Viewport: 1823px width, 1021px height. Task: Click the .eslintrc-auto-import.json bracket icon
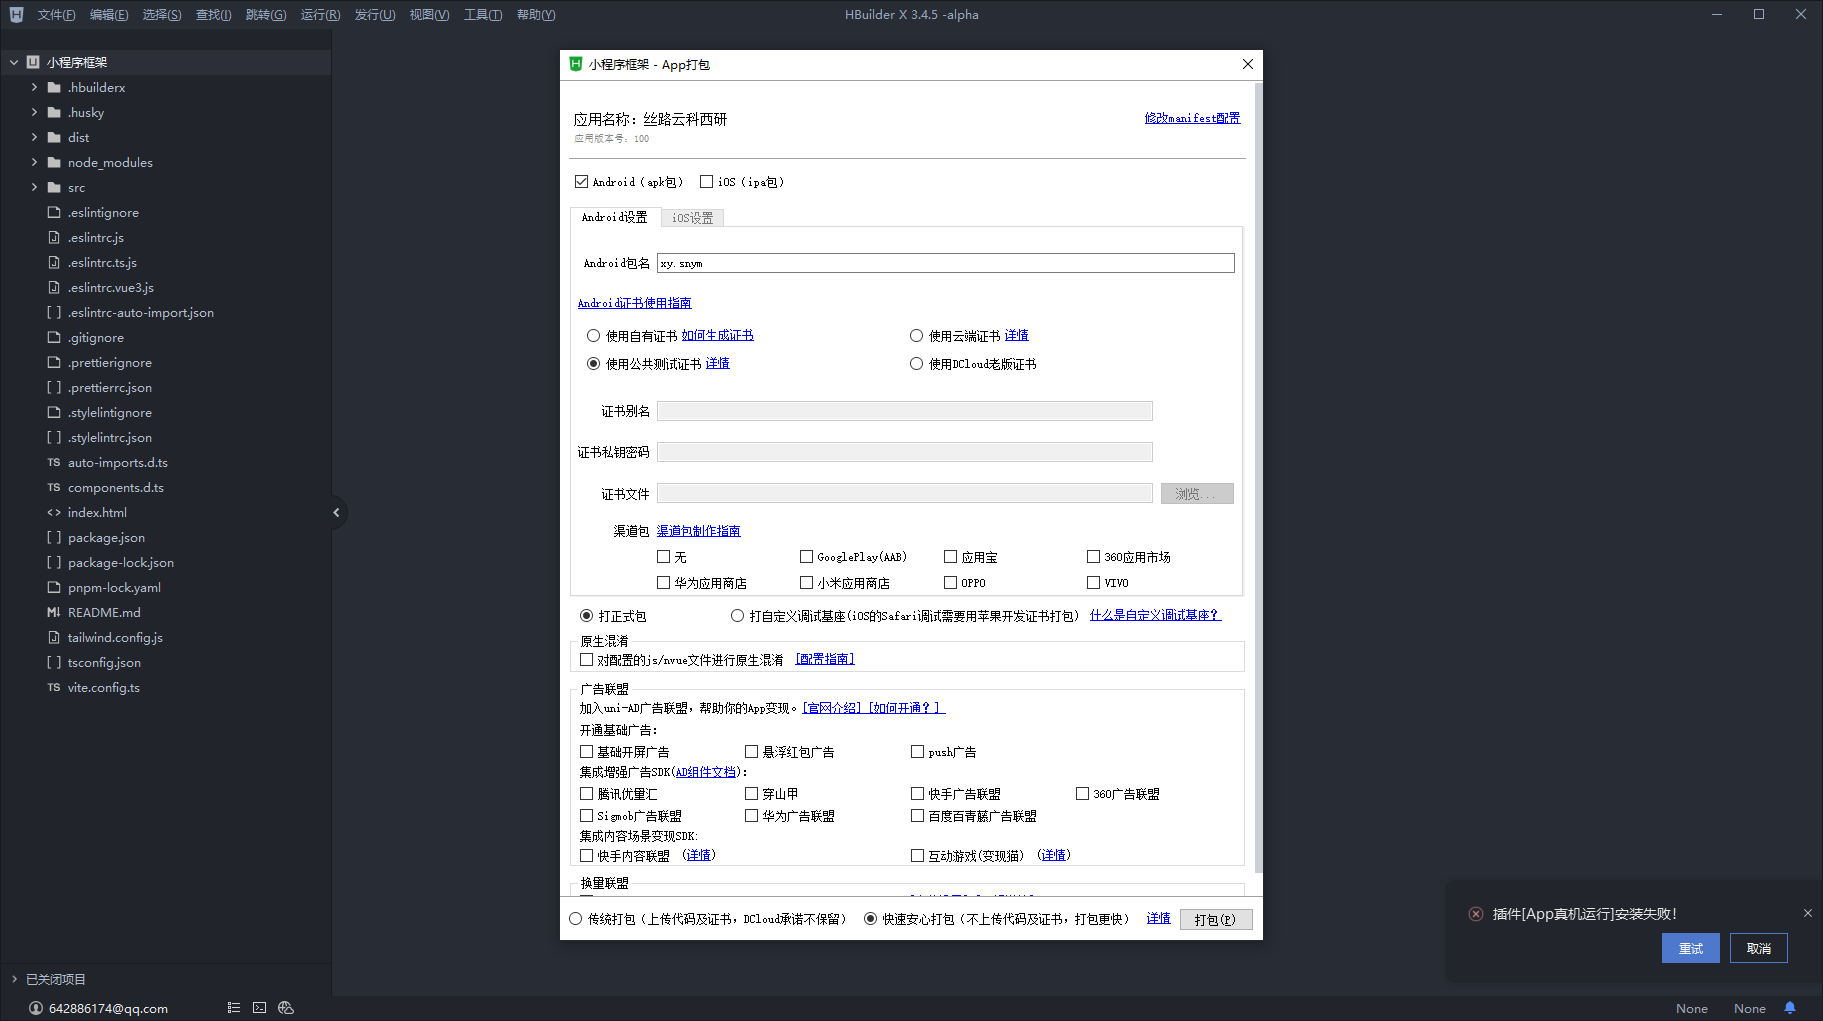(x=54, y=313)
